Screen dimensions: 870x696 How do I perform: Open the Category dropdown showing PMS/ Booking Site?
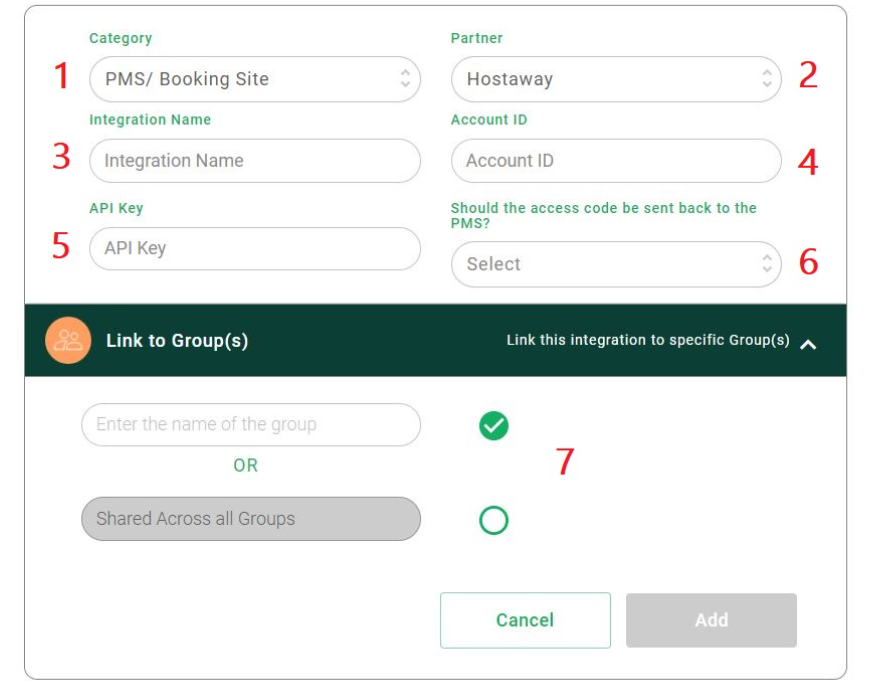click(255, 79)
